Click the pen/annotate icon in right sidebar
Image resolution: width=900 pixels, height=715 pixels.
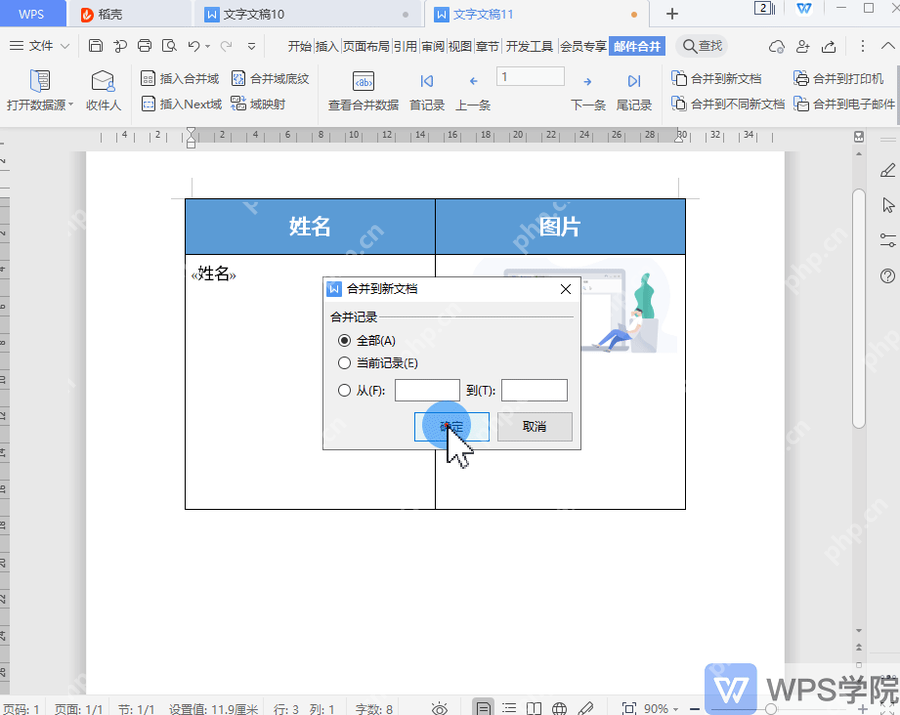887,170
